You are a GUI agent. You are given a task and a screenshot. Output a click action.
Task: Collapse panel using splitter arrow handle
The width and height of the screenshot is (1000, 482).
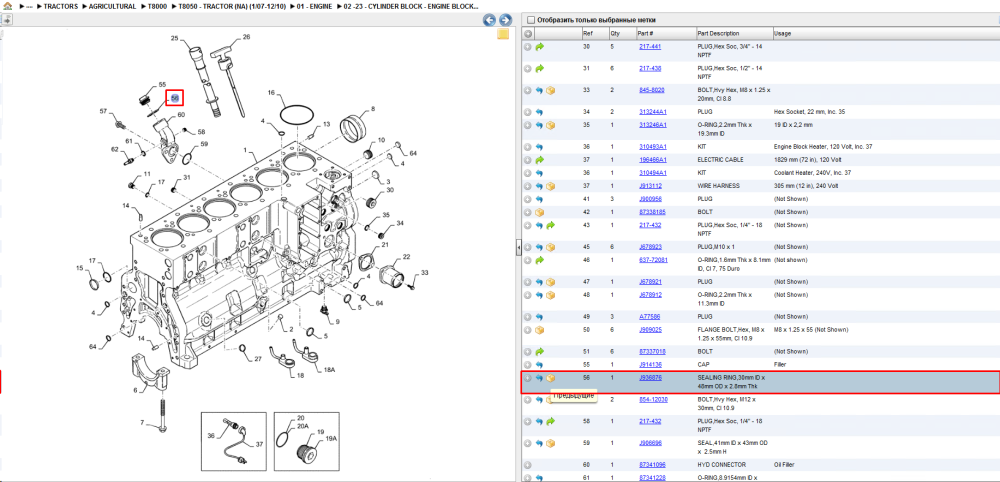(518, 247)
